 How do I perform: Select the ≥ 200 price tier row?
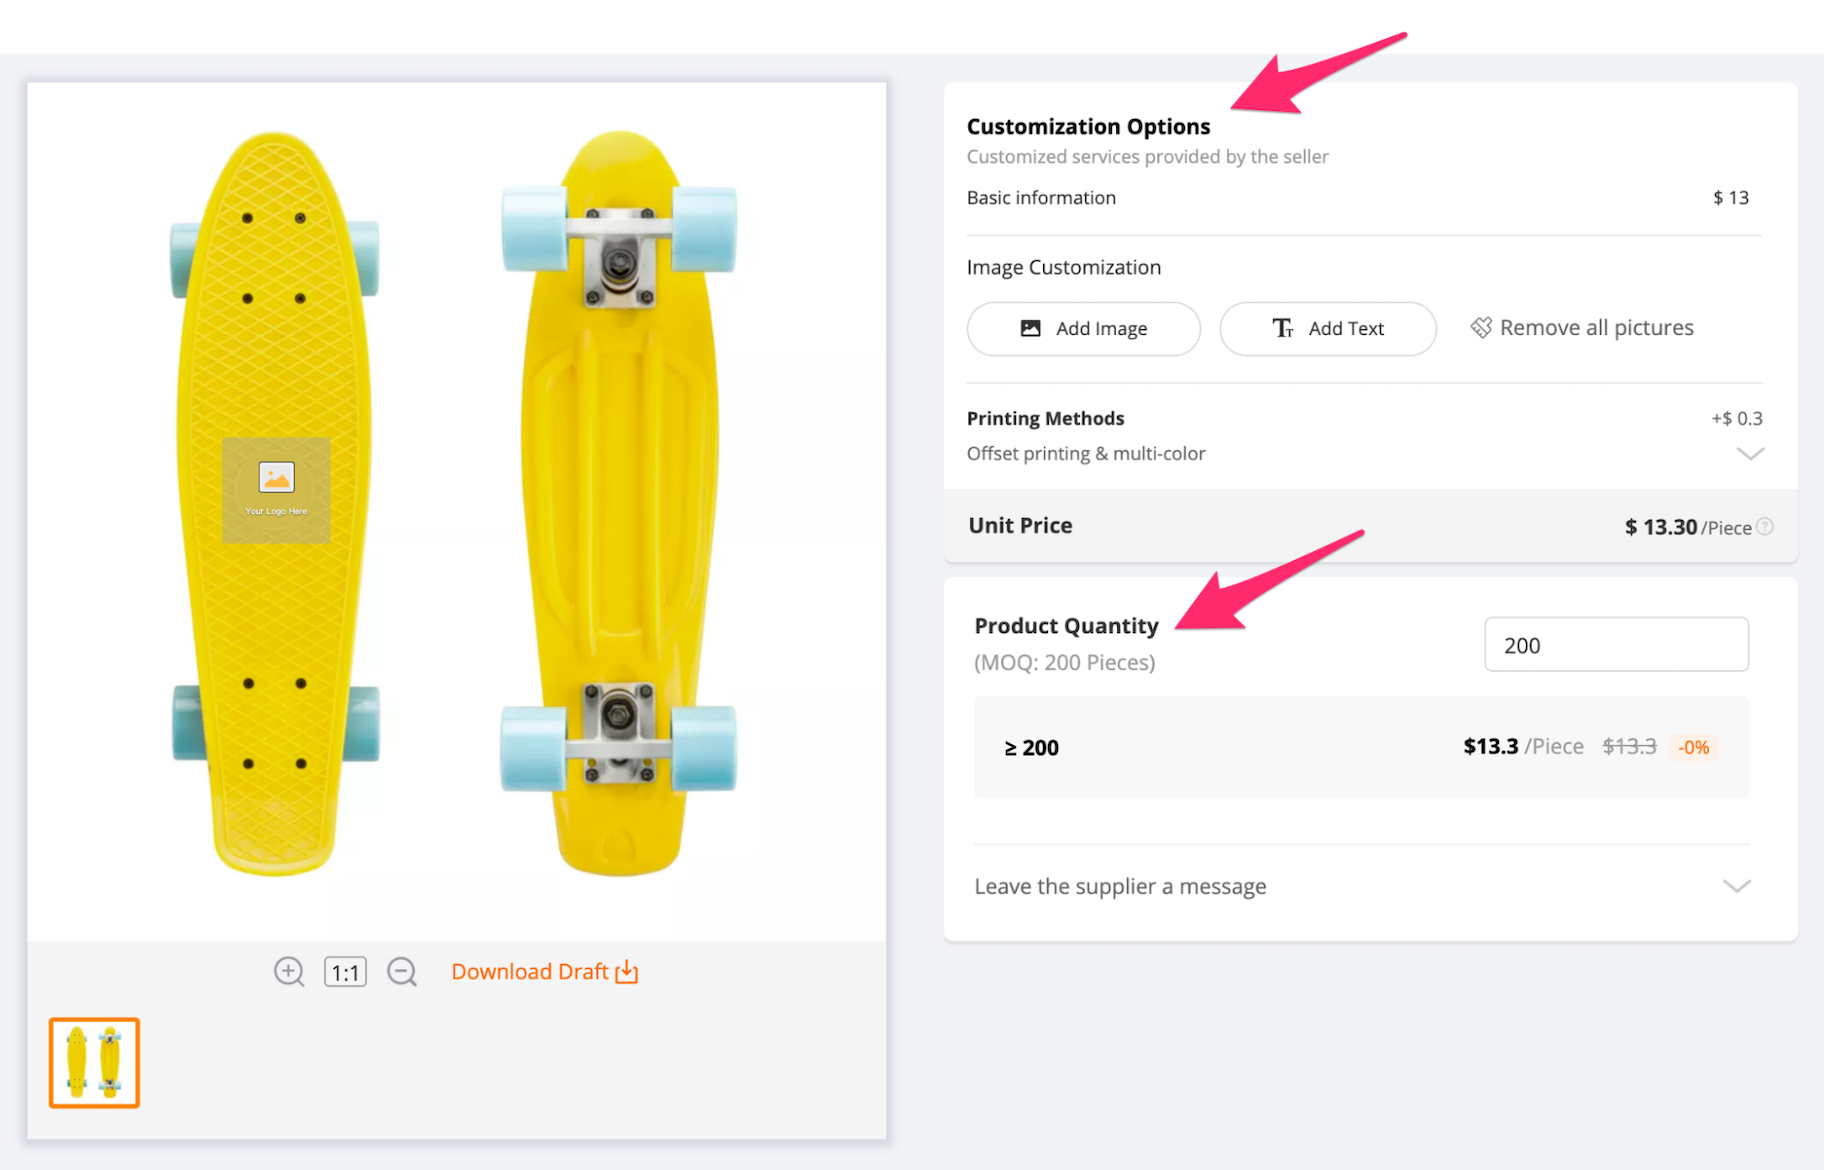[x=1361, y=747]
